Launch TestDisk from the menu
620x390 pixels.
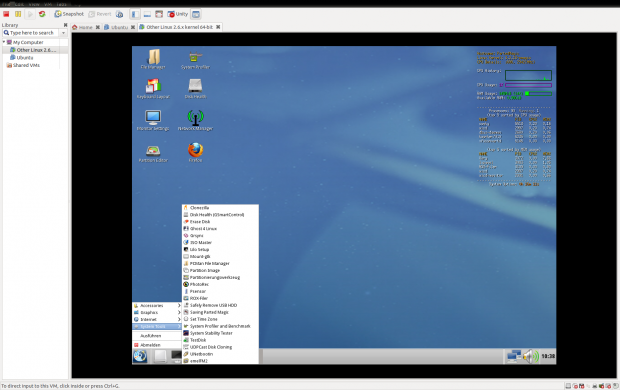click(220, 340)
